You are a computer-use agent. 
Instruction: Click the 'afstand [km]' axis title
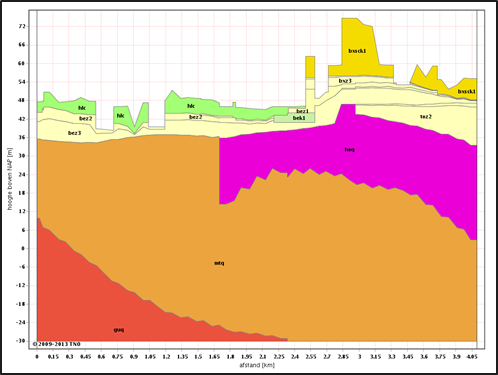coord(257,365)
